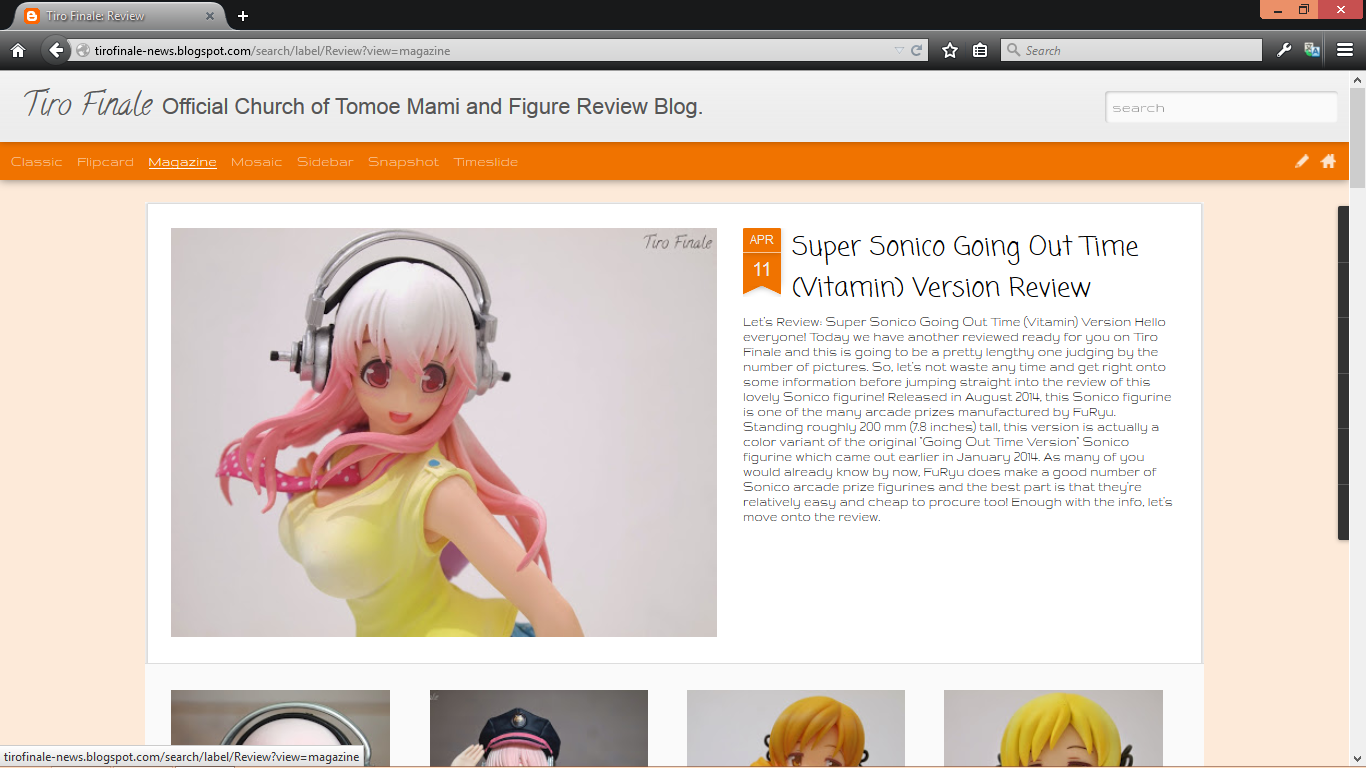This screenshot has width=1366, height=768.
Task: Click the dark gadget dock on right edge
Action: (1344, 373)
